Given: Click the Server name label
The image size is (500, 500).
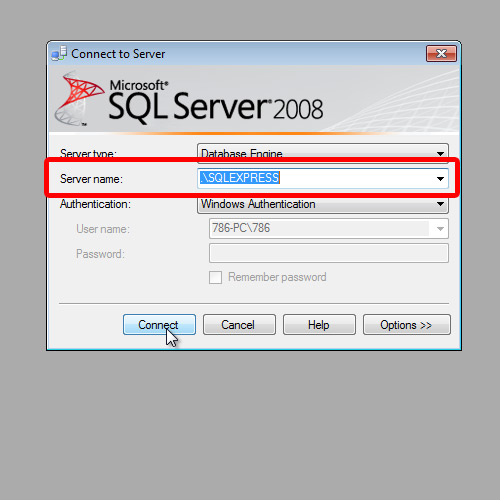Looking at the screenshot, I should point(91,179).
